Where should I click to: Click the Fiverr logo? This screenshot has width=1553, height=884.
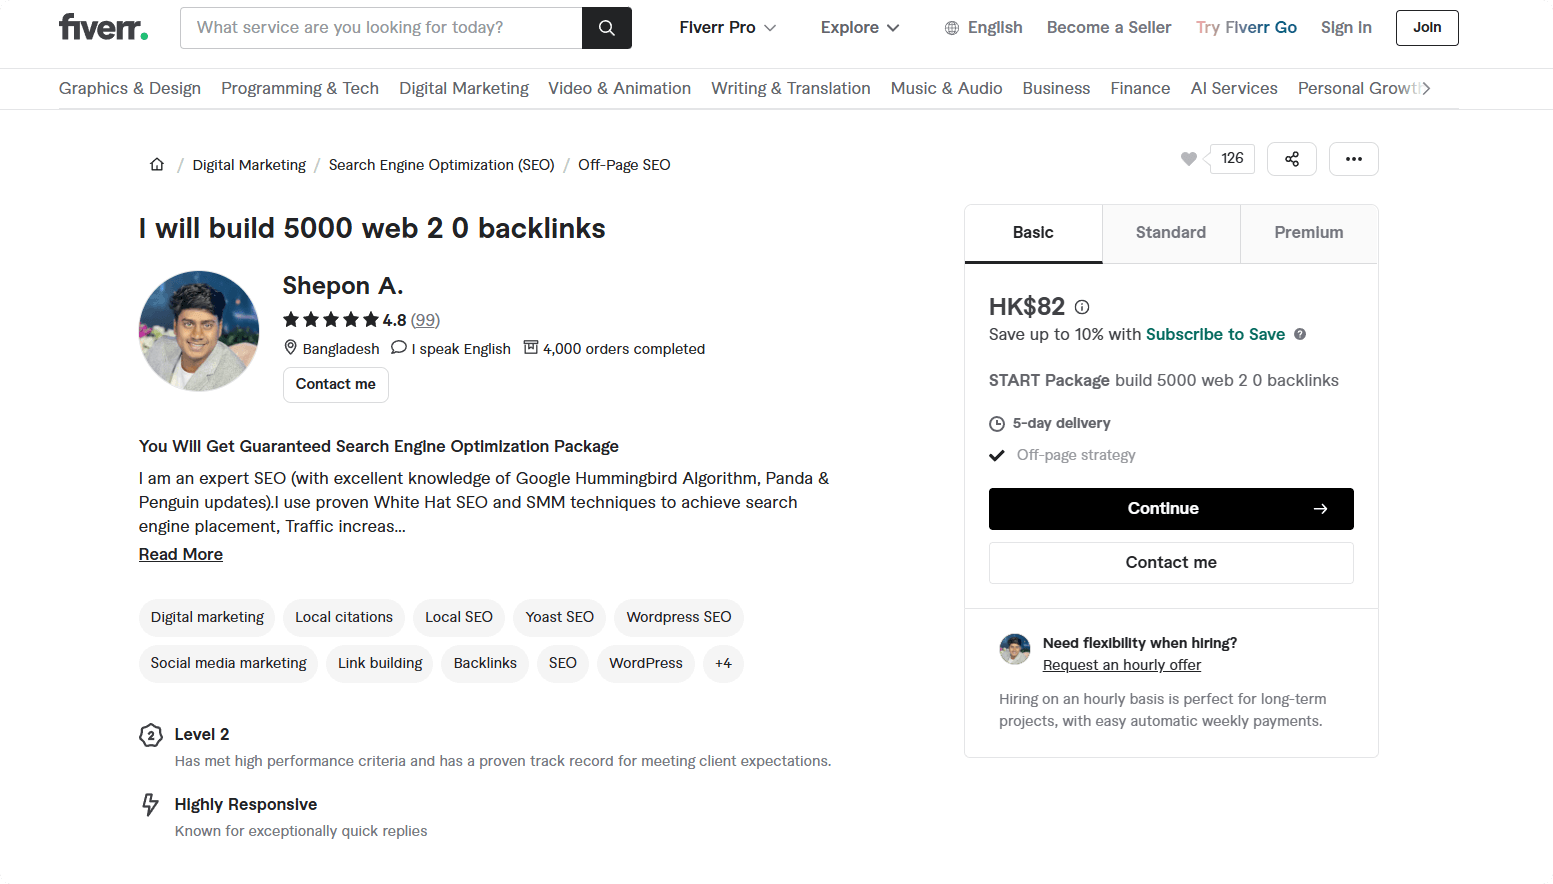(103, 27)
